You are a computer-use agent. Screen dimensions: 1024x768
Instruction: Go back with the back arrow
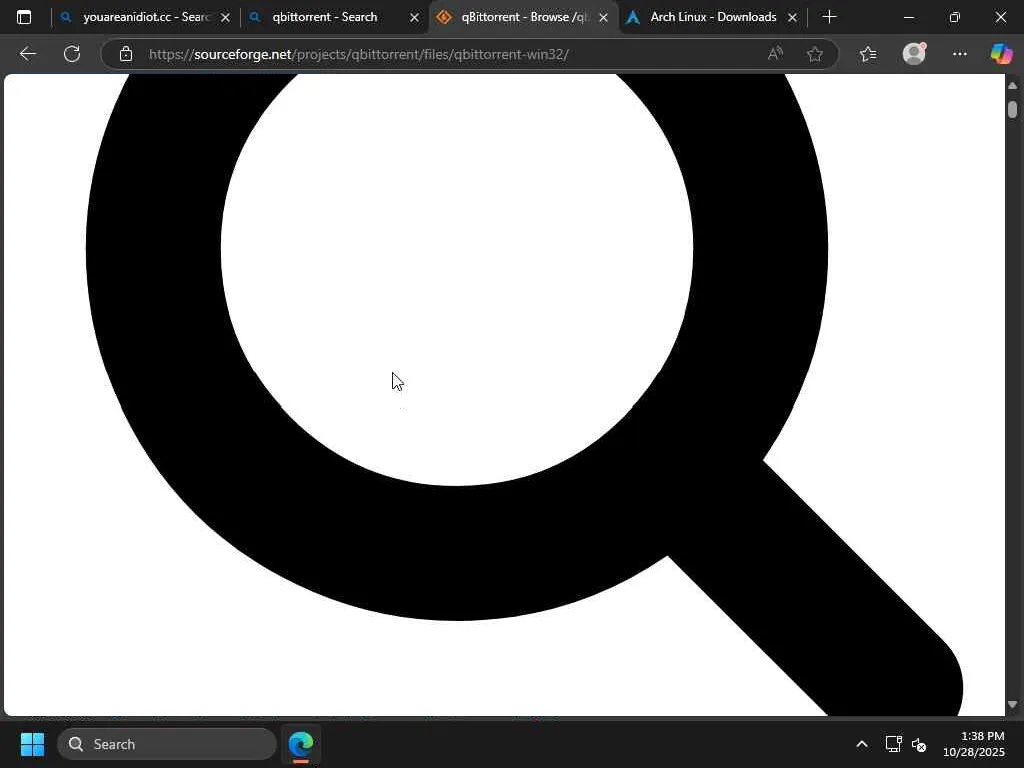[27, 54]
